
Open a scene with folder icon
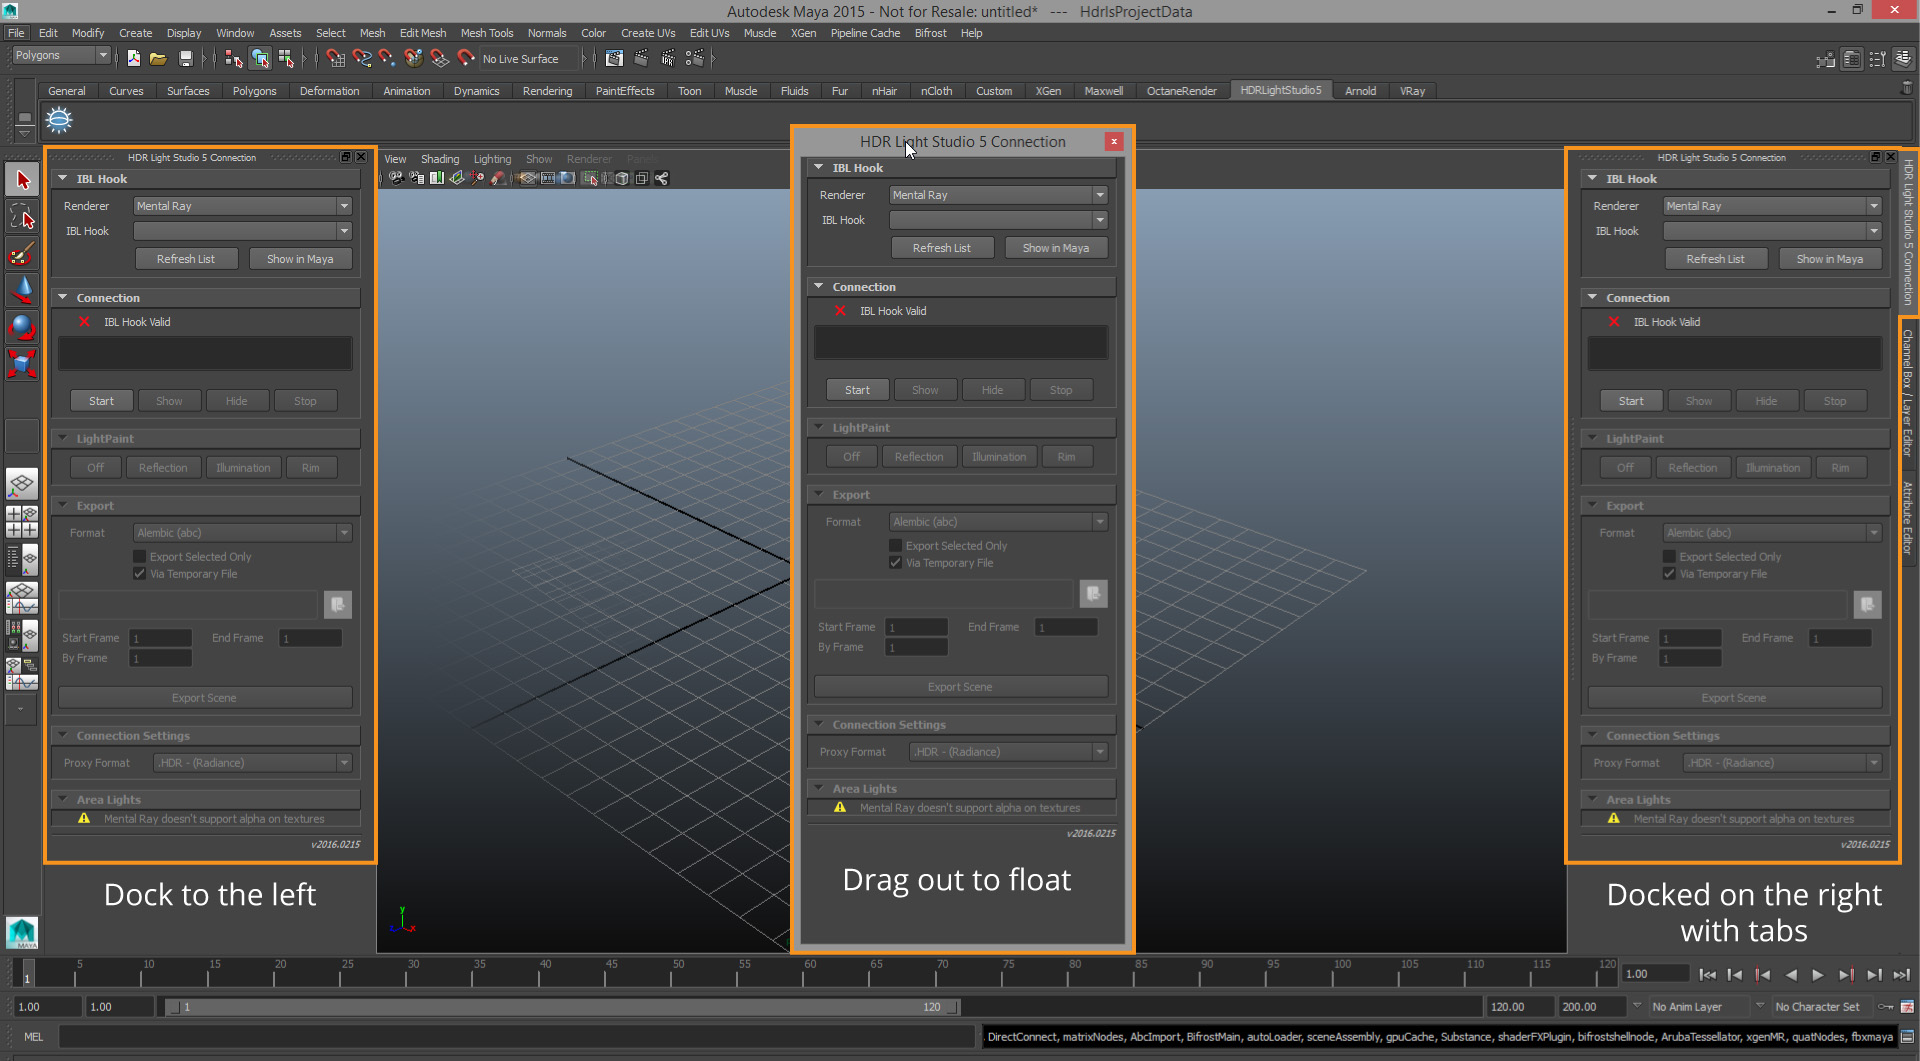click(x=158, y=59)
